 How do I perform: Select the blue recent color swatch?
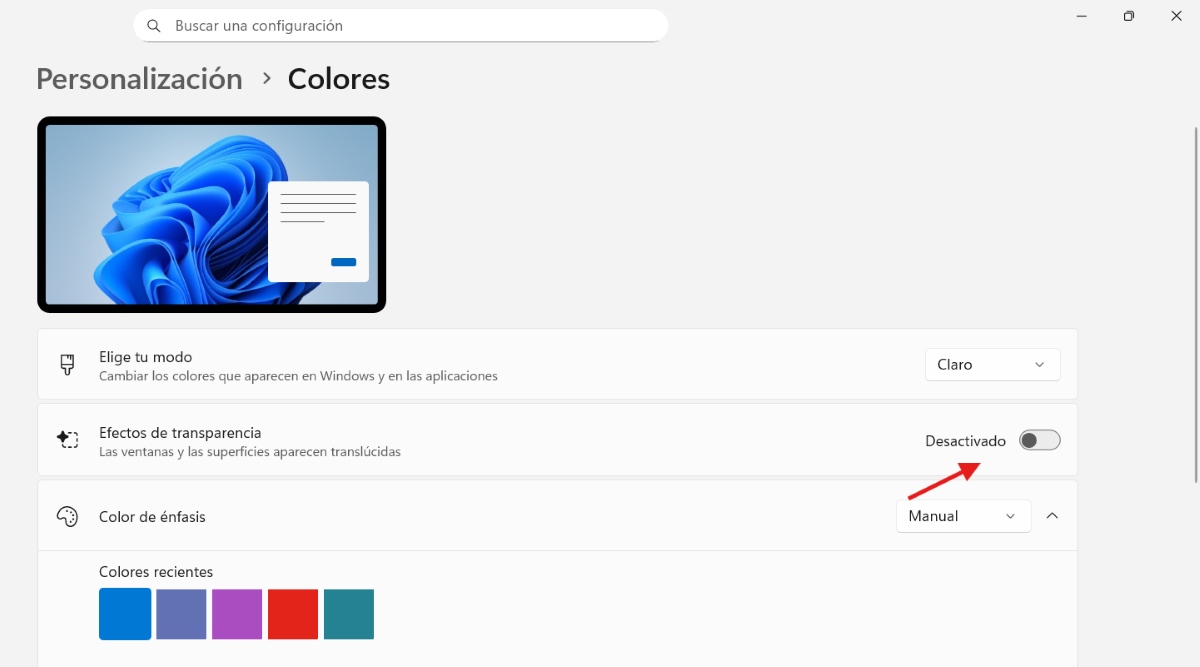(124, 613)
